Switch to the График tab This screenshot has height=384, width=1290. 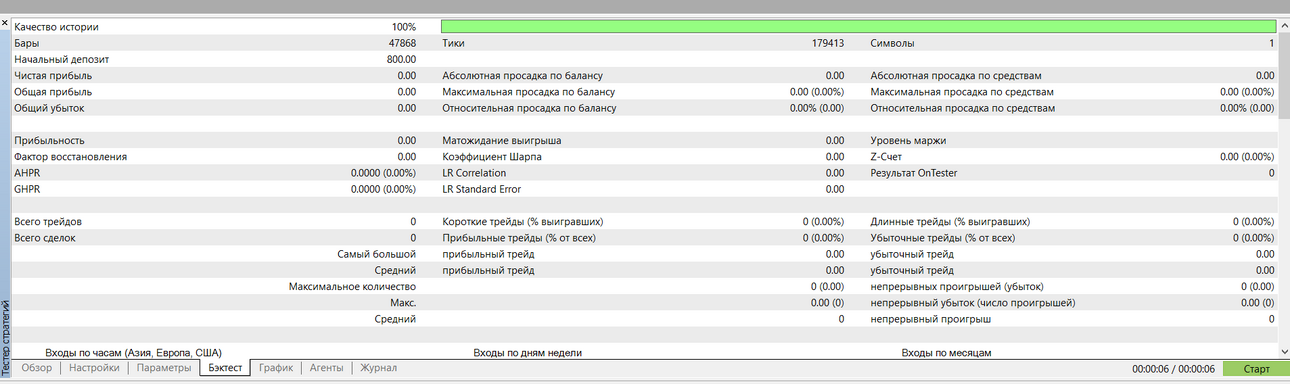(276, 368)
